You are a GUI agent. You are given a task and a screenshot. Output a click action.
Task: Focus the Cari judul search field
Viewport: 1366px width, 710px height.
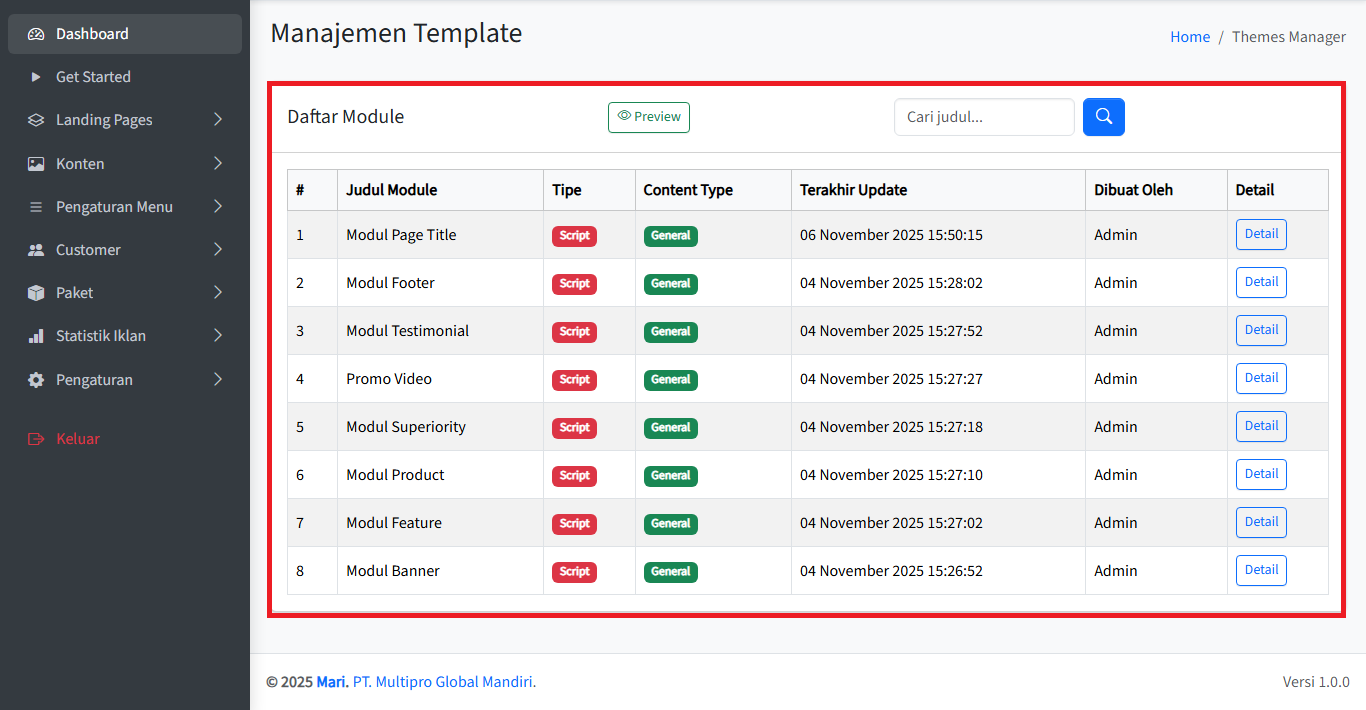(x=983, y=117)
